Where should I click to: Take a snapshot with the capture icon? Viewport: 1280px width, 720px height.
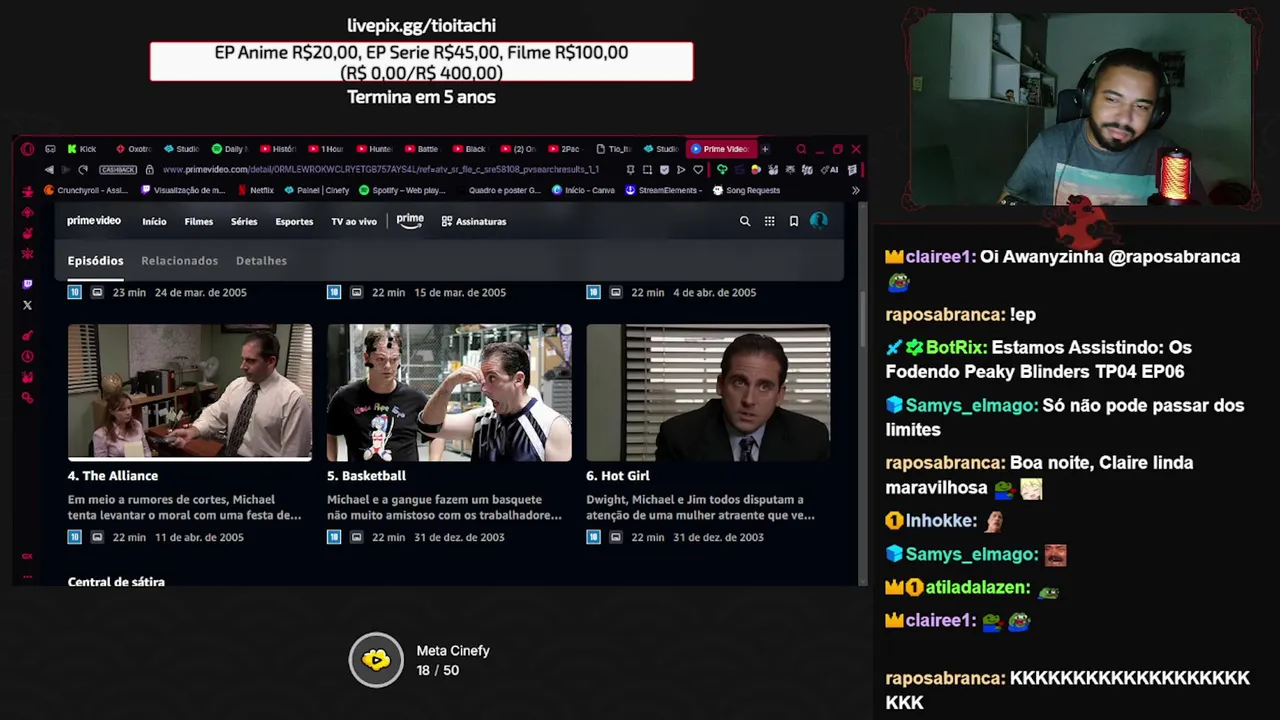pos(647,170)
